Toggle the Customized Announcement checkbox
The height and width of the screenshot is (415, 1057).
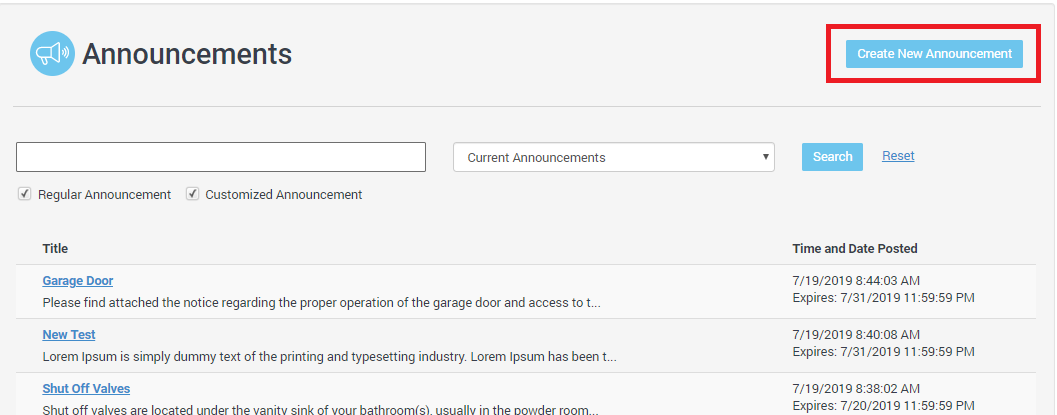[x=193, y=194]
